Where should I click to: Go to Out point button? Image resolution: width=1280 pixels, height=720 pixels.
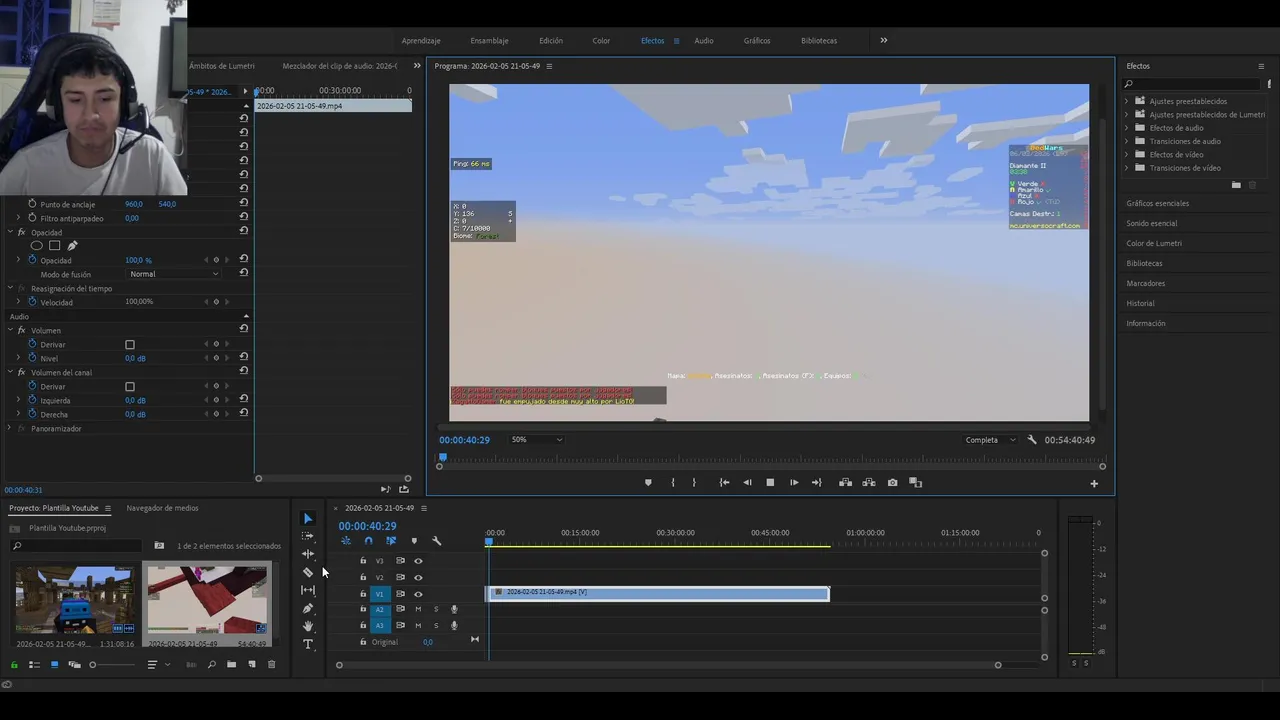[x=817, y=483]
